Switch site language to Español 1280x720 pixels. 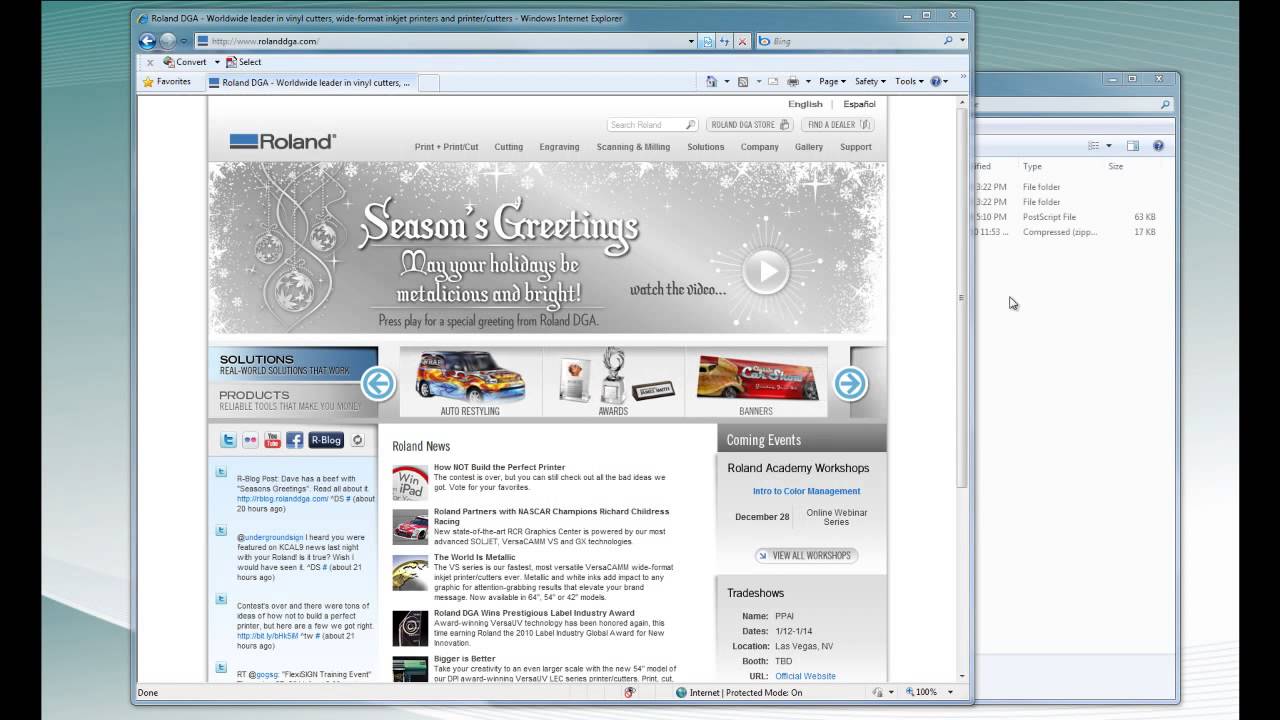point(859,104)
